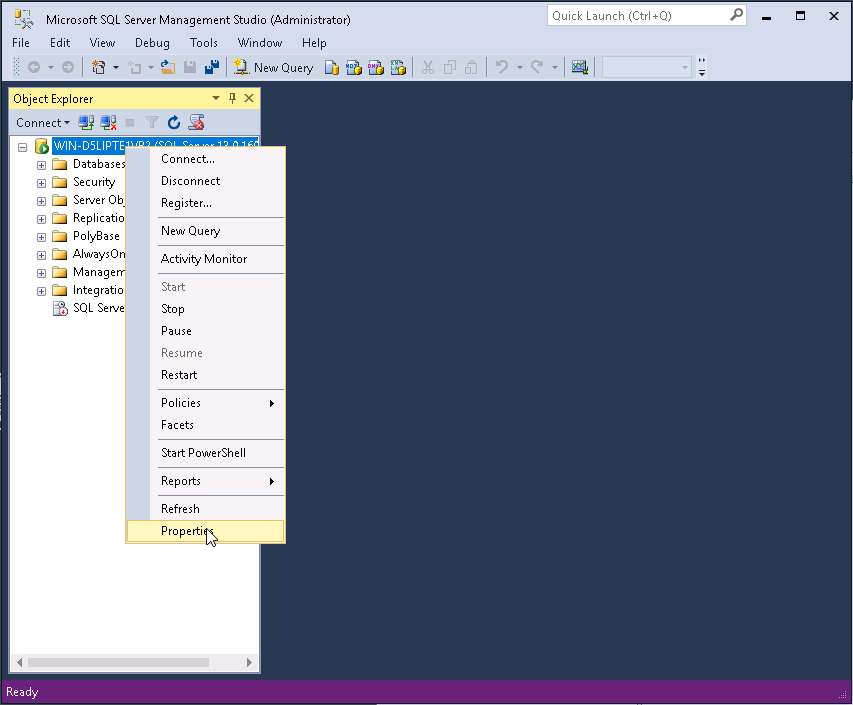Image resolution: width=853 pixels, height=705 pixels.
Task: Click the New Project toolbar icon
Action: click(98, 67)
